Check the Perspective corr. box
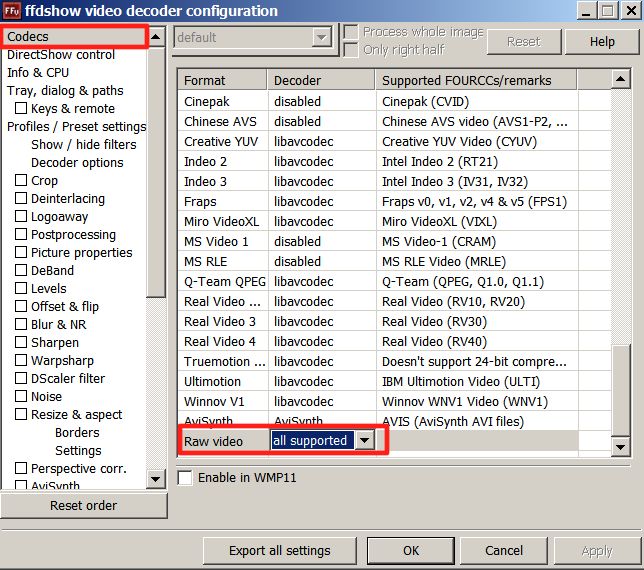 pyautogui.click(x=21, y=469)
